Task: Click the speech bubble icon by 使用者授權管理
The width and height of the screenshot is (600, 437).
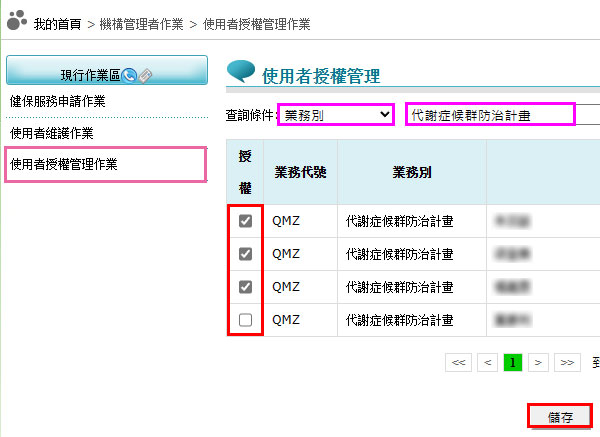Action: point(241,72)
